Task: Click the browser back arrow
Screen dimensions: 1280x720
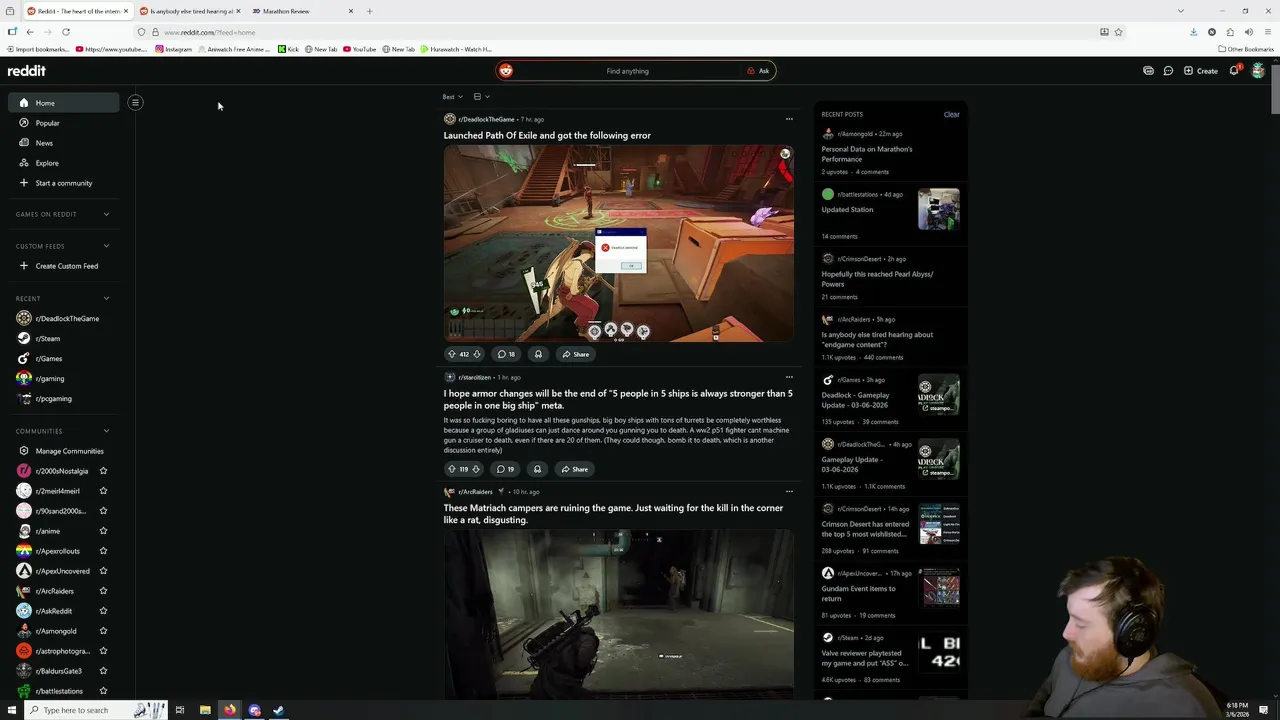Action: click(x=30, y=32)
